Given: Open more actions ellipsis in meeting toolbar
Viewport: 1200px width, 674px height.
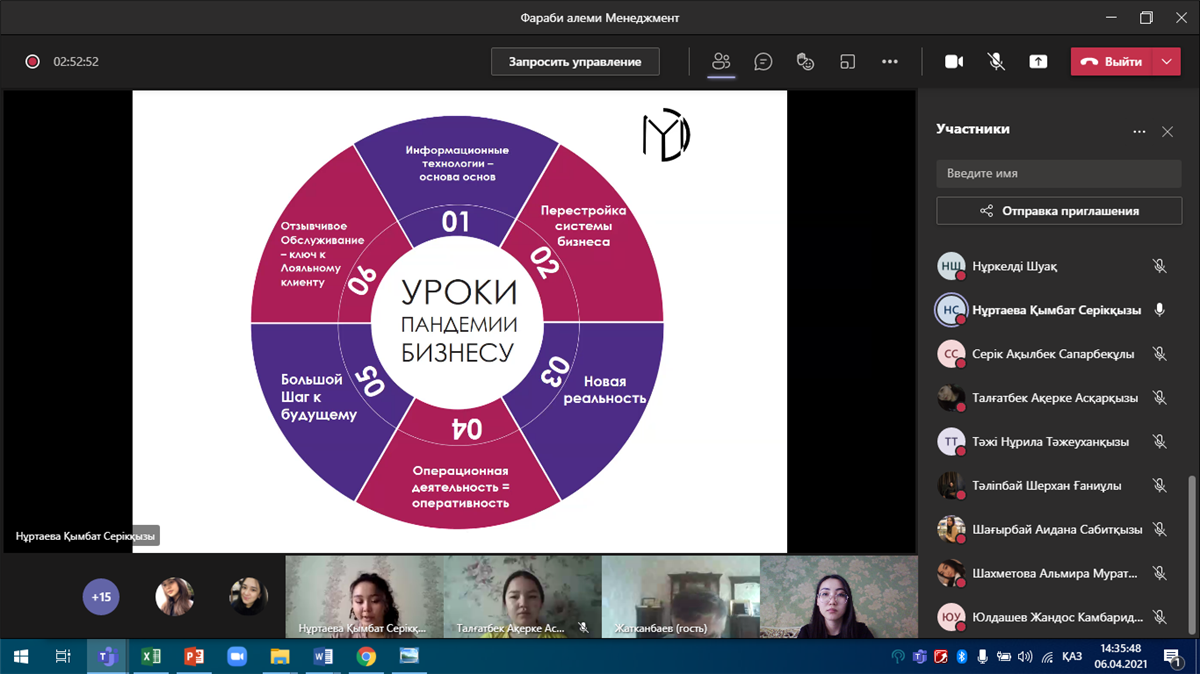Looking at the screenshot, I should (x=890, y=62).
